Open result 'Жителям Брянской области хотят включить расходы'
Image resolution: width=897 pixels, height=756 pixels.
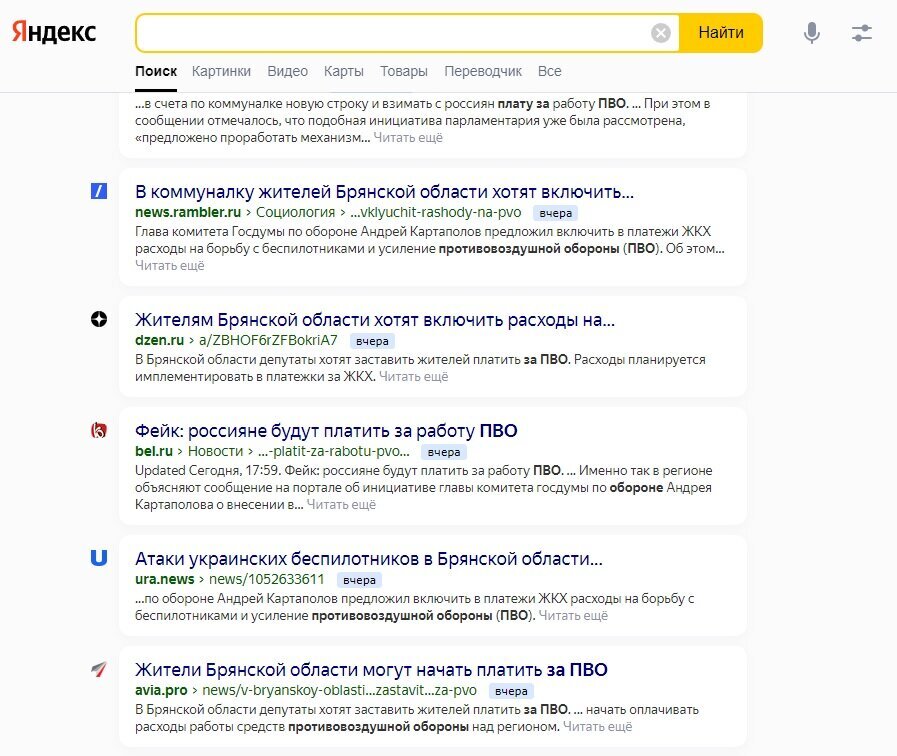coord(375,320)
